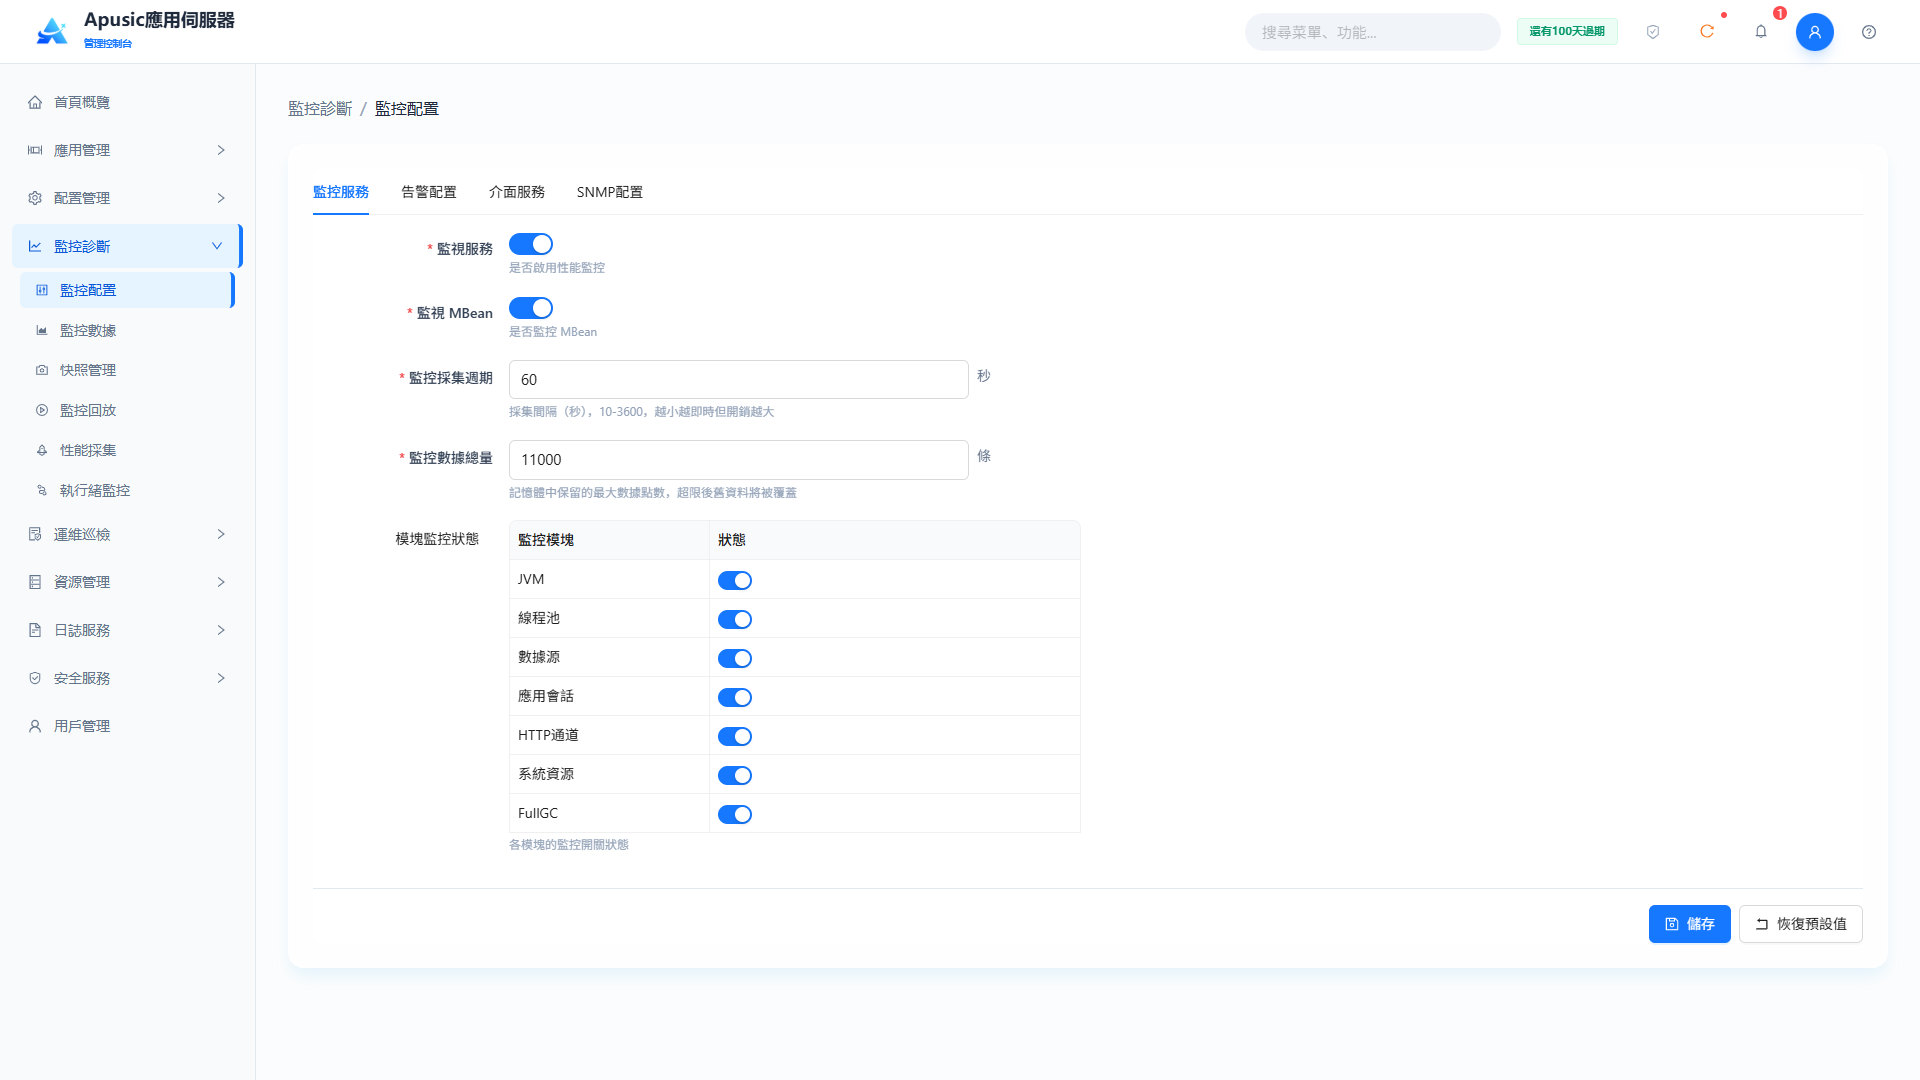Expand the 安全服務 menu chevron
1920x1080 pixels.
[221, 678]
